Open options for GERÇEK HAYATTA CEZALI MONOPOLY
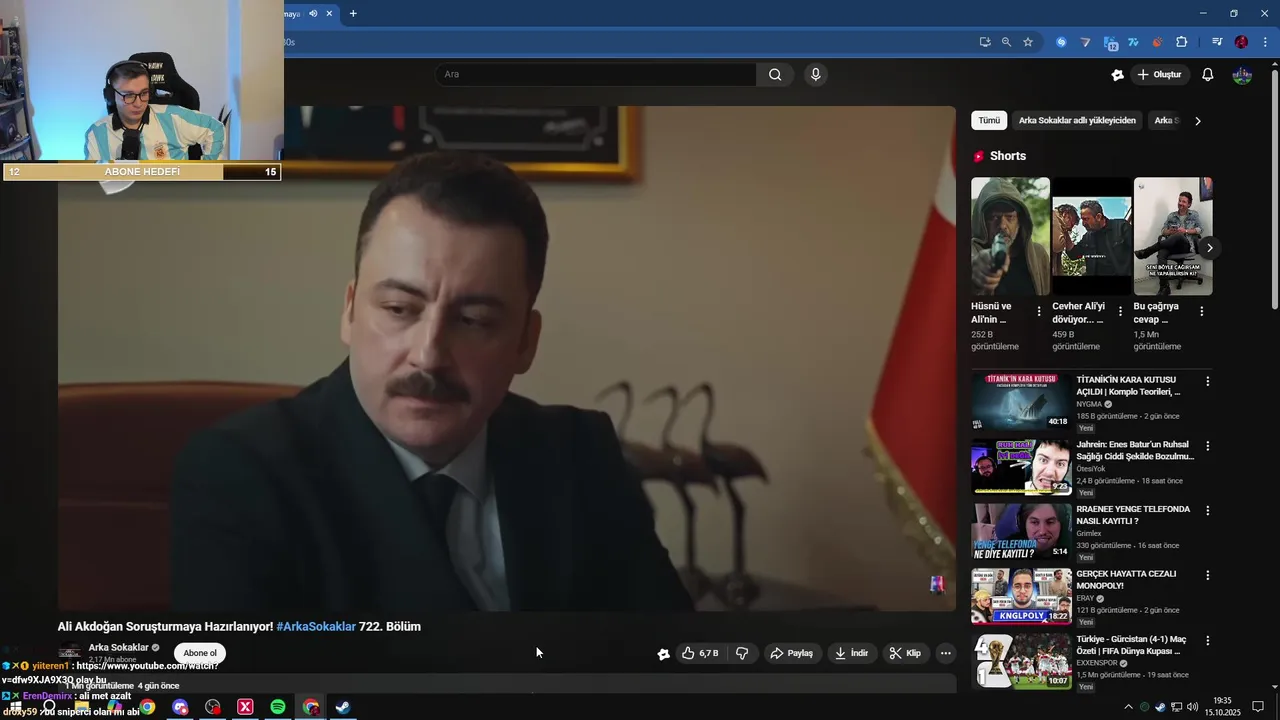The width and height of the screenshot is (1280, 720). pyautogui.click(x=1207, y=575)
